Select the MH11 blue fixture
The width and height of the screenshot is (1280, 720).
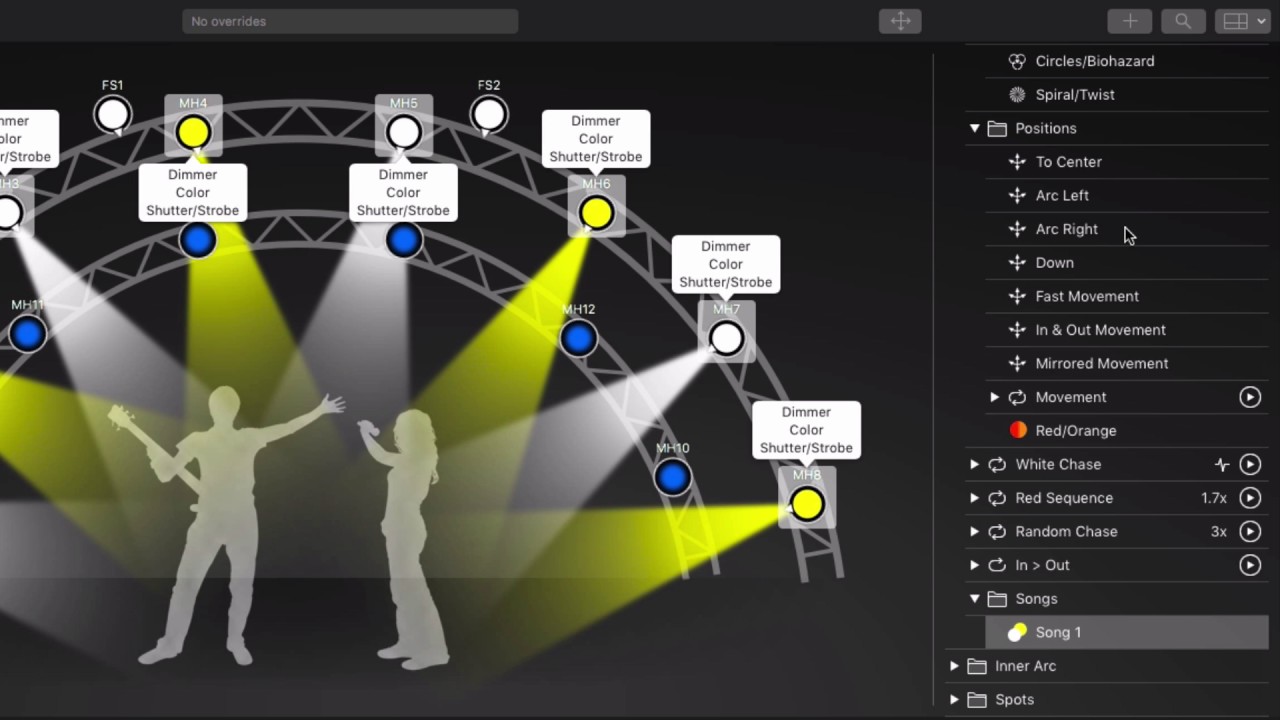[27, 334]
